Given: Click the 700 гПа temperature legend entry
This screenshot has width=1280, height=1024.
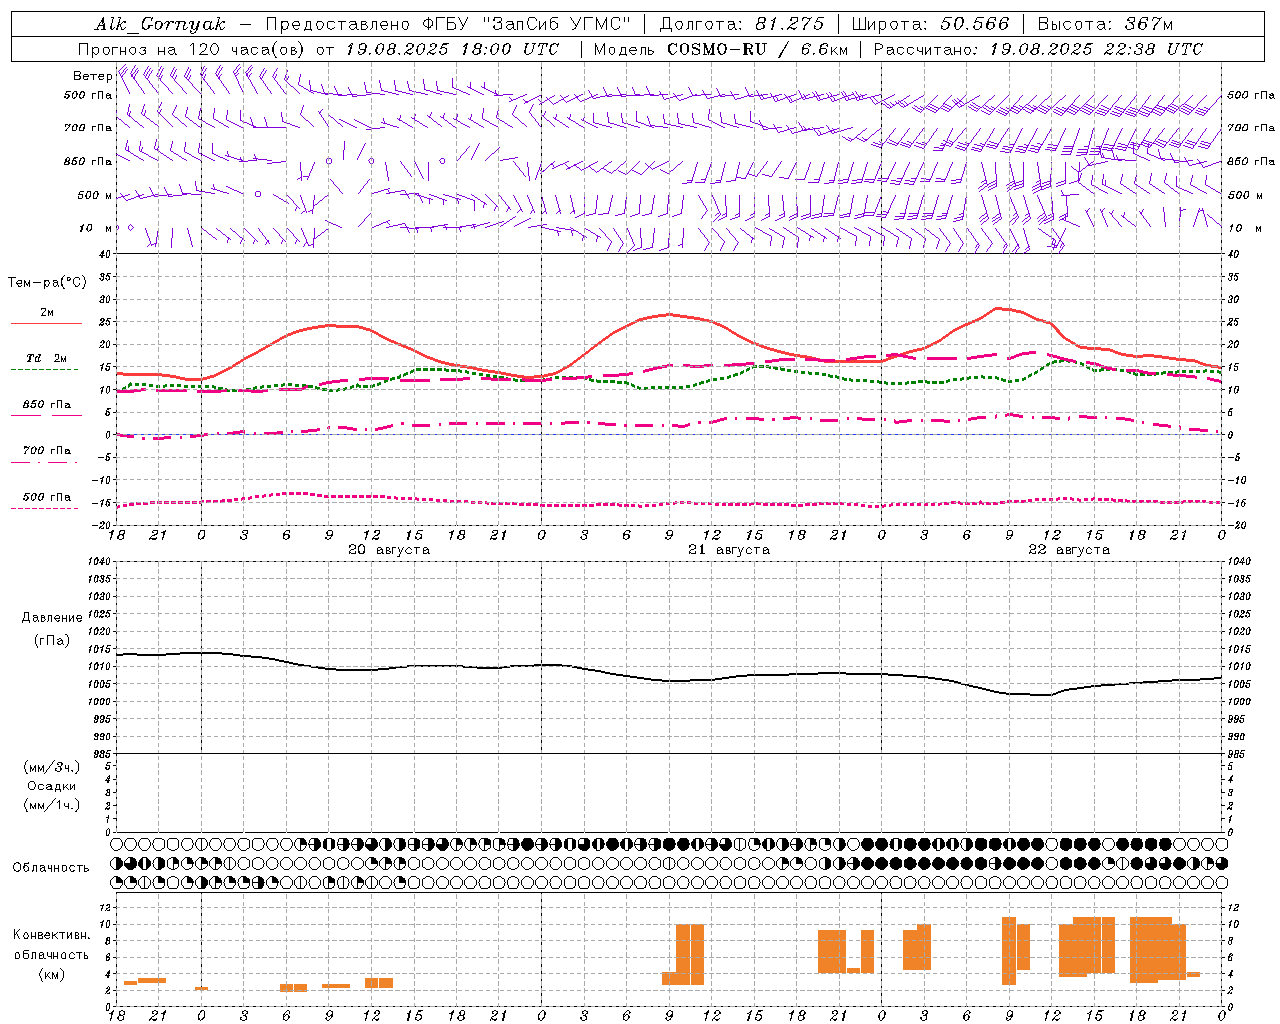Looking at the screenshot, I should point(46,451).
